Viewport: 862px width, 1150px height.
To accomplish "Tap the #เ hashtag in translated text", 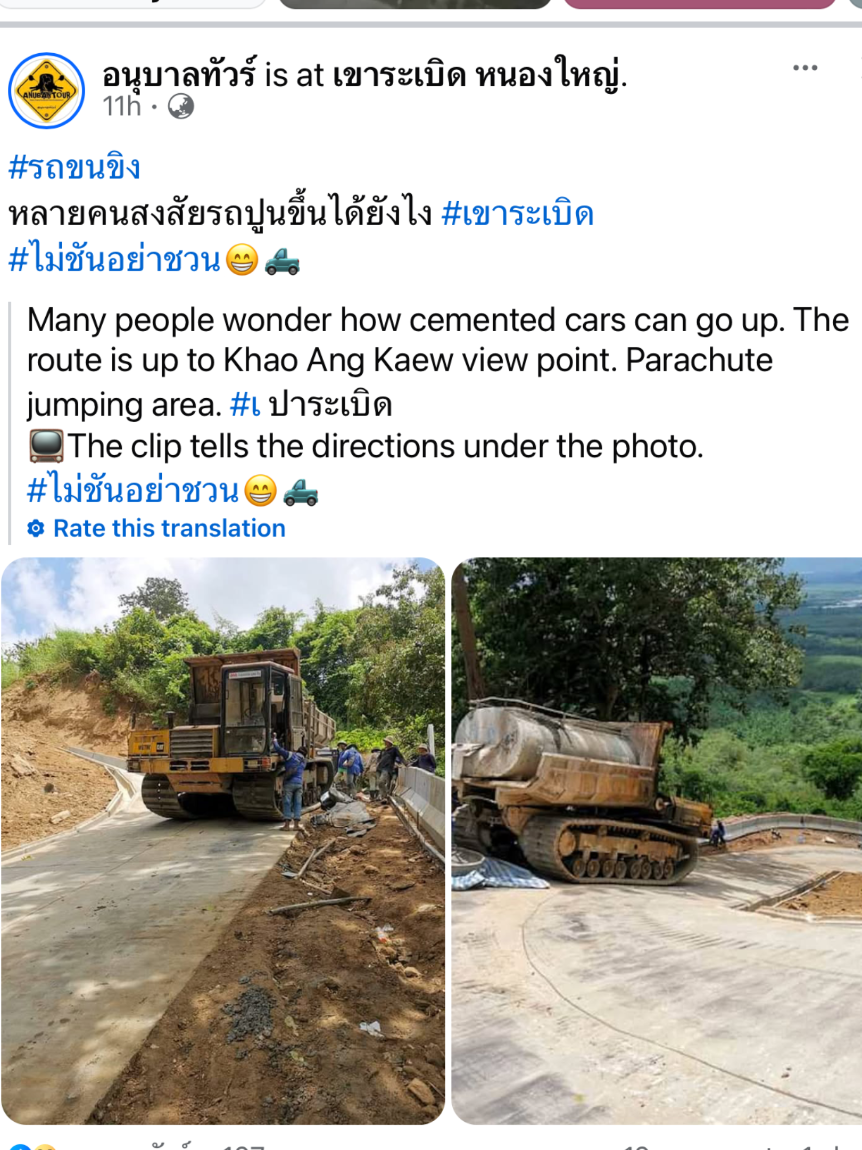I will (246, 405).
